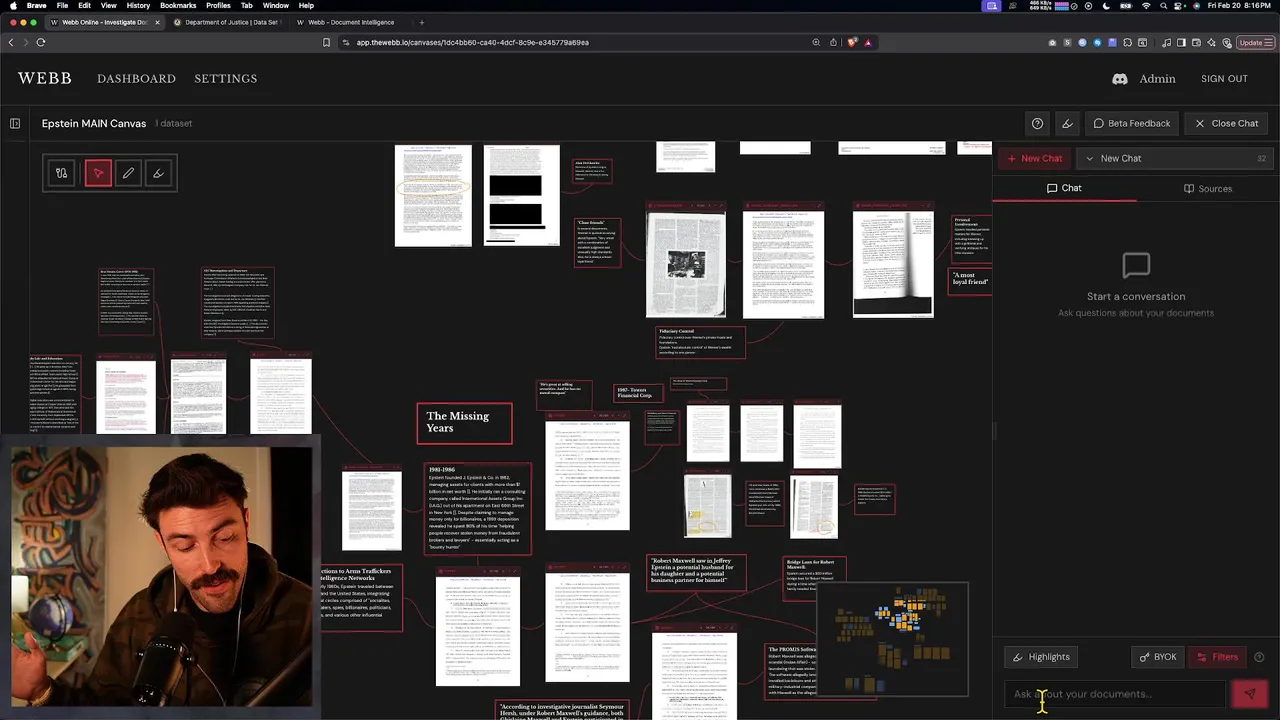Open the View menu in the menu bar
The height and width of the screenshot is (720, 1280).
pos(110,5)
